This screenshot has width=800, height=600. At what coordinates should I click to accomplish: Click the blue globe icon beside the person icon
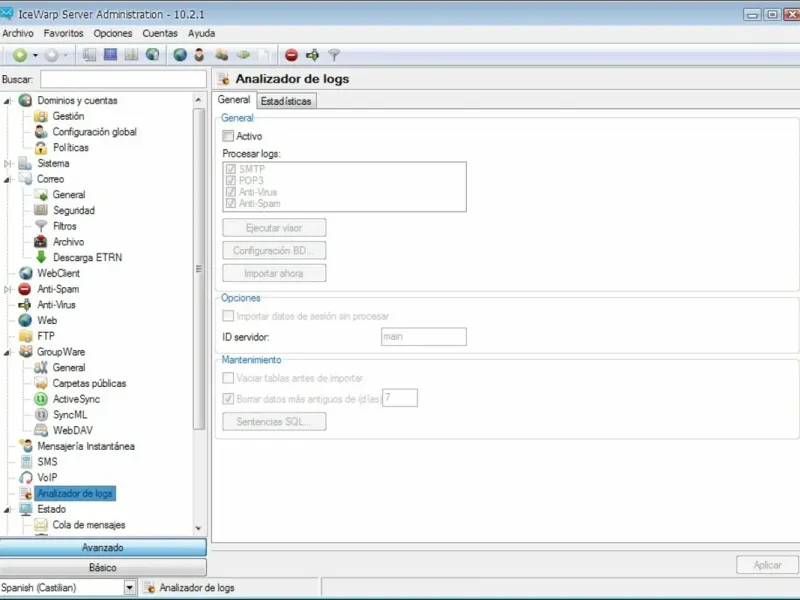pos(180,55)
